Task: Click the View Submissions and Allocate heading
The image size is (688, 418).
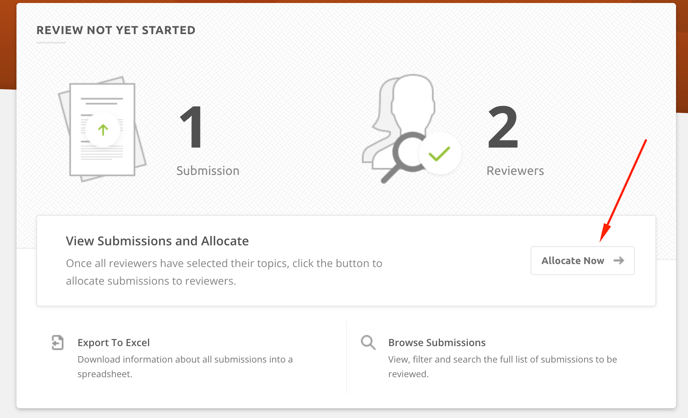Action: [157, 241]
